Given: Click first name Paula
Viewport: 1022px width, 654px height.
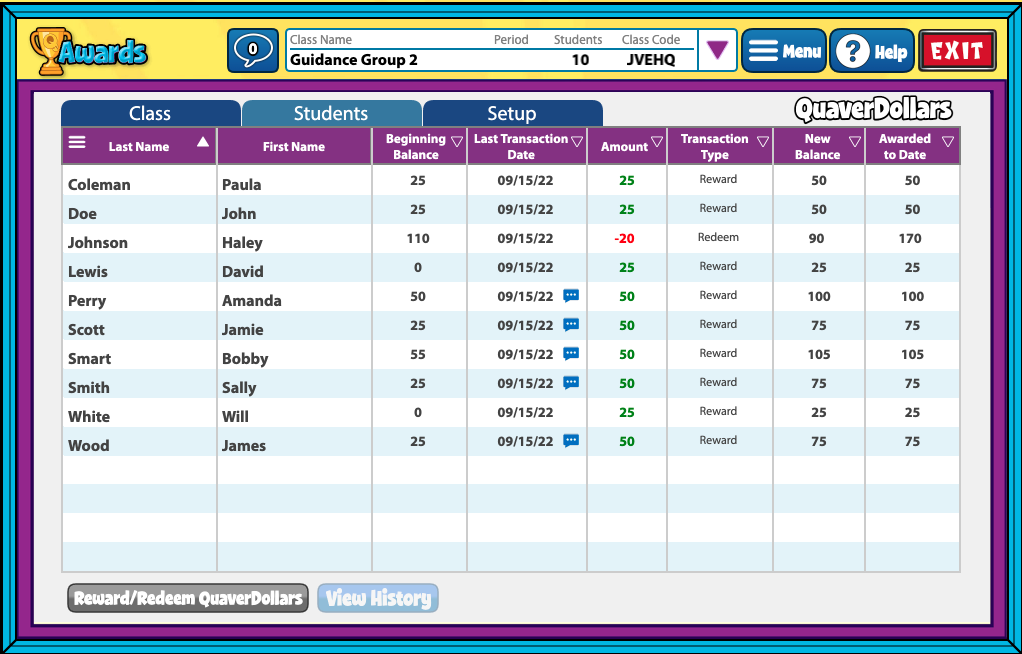Looking at the screenshot, I should click(x=242, y=185).
